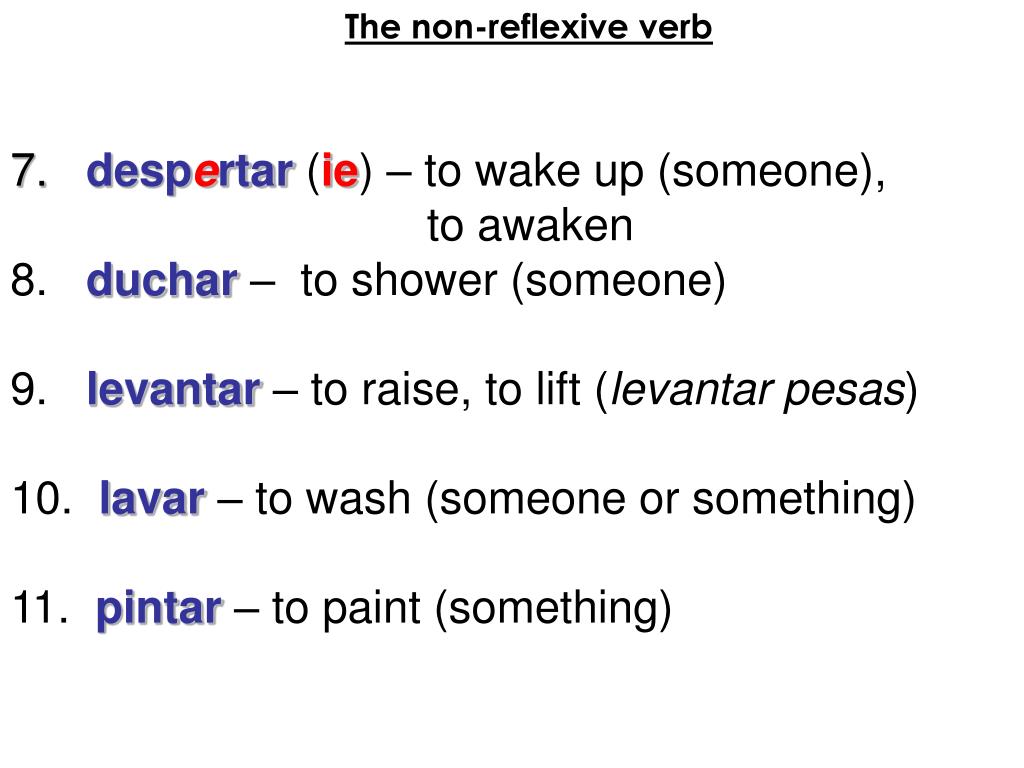Click list number 10
This screenshot has height=768, width=1024.
[x=42, y=499]
